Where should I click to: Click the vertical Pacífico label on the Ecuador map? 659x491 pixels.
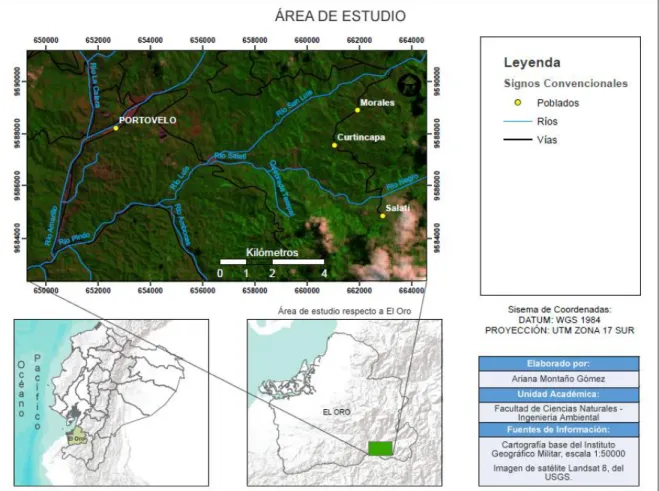point(37,392)
